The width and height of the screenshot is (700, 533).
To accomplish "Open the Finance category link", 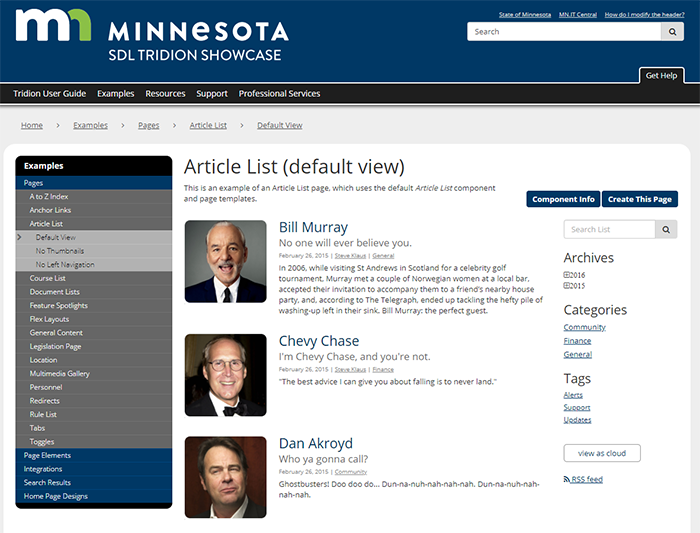I will (x=577, y=341).
